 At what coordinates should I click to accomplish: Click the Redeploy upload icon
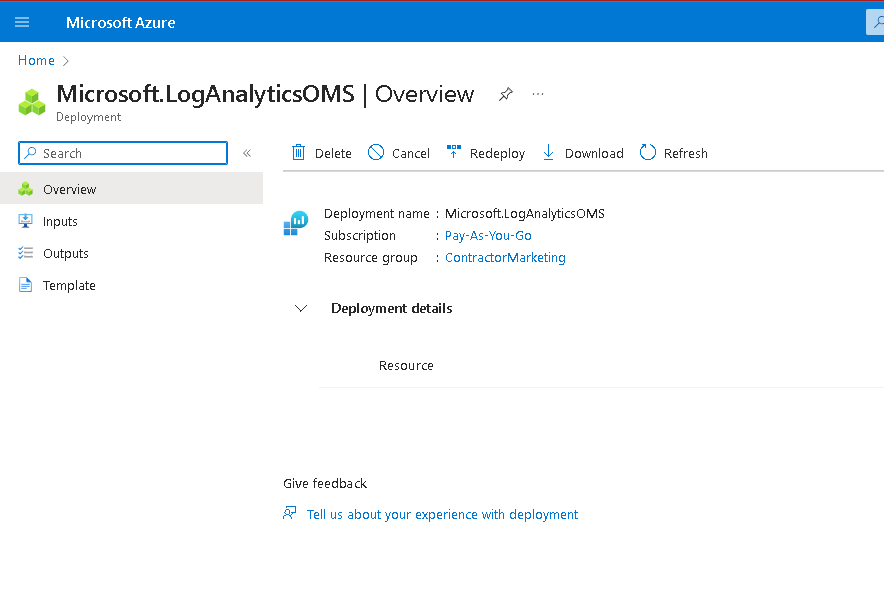click(x=454, y=152)
